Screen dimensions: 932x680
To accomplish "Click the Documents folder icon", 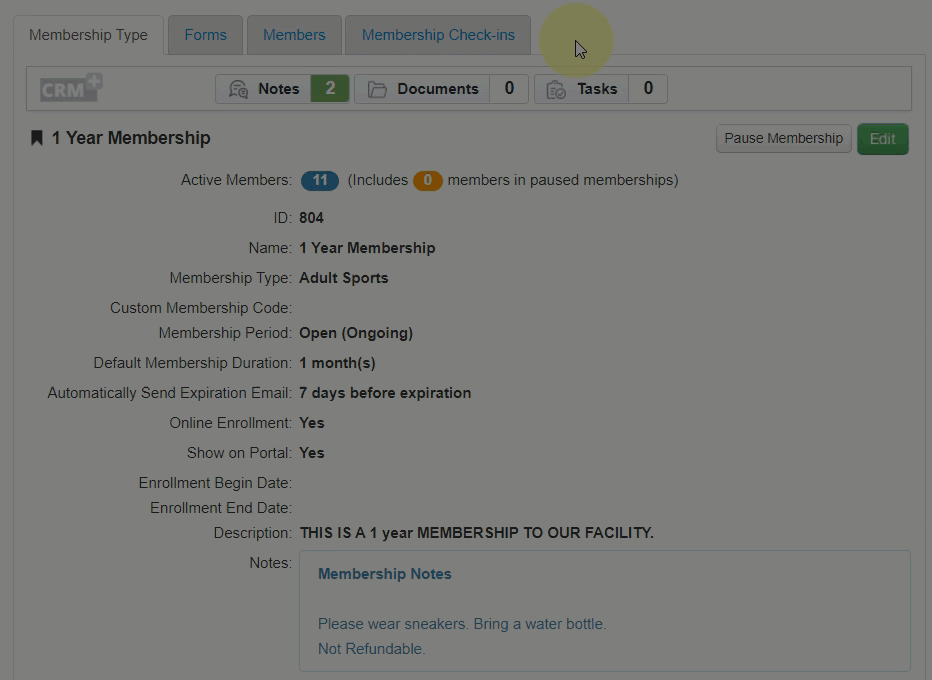I will (377, 89).
